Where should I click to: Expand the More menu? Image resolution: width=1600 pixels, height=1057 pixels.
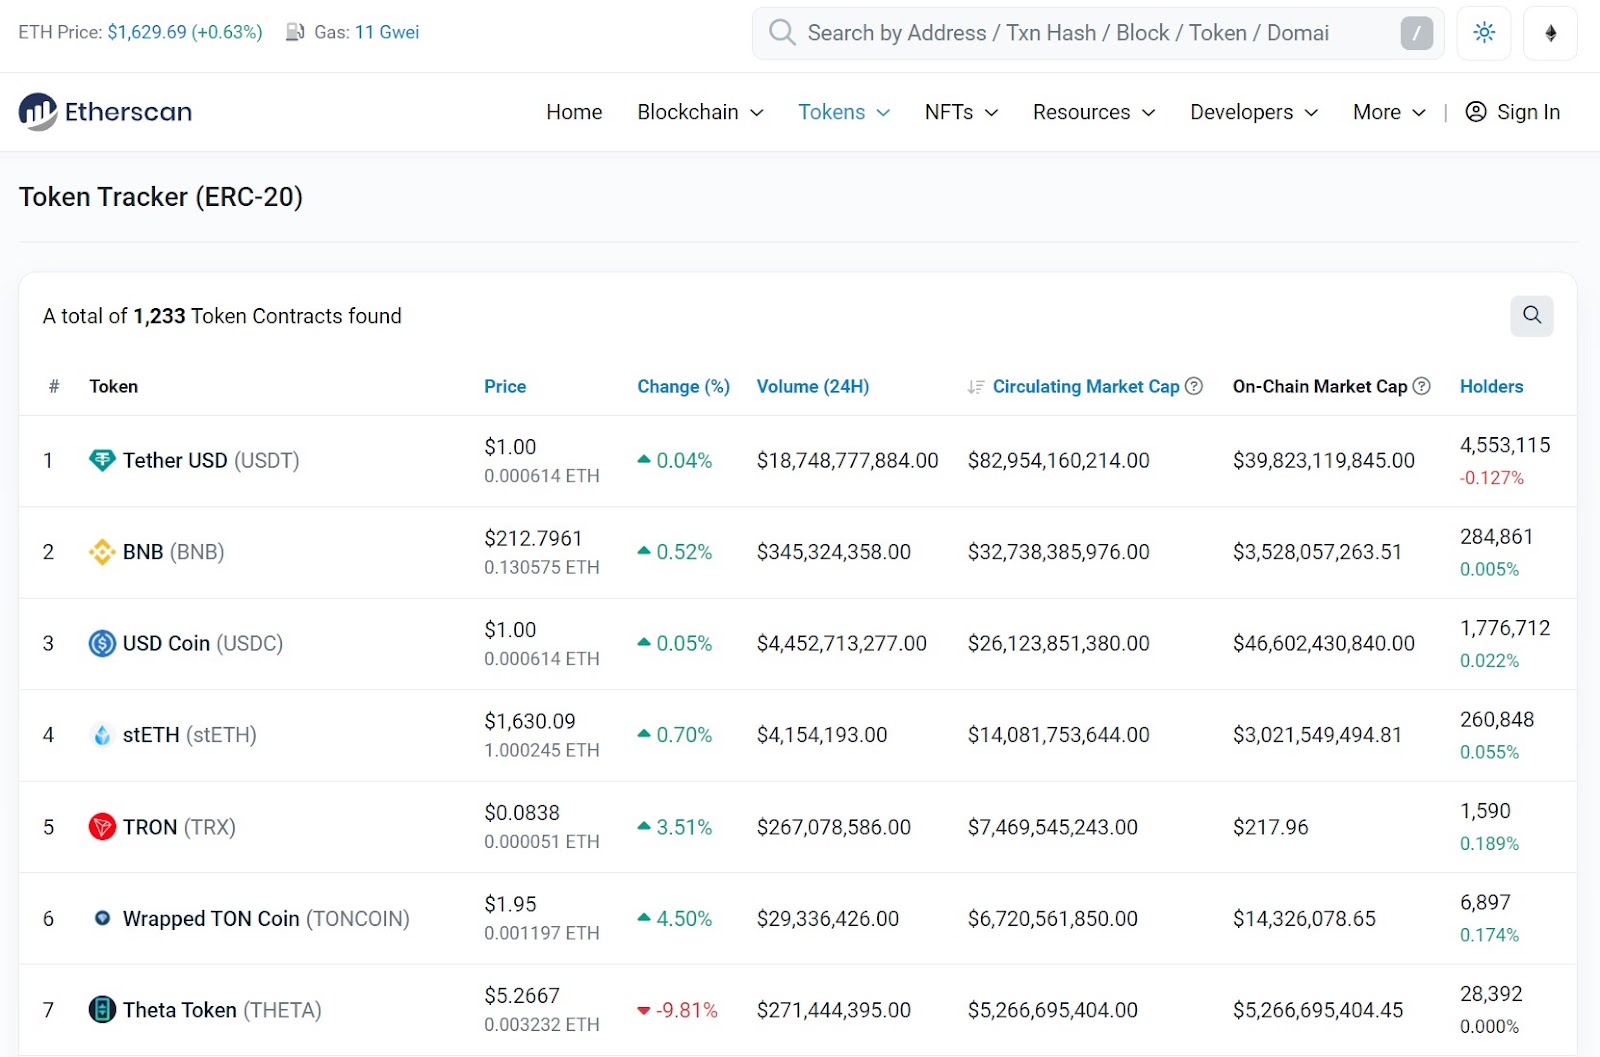point(1389,112)
